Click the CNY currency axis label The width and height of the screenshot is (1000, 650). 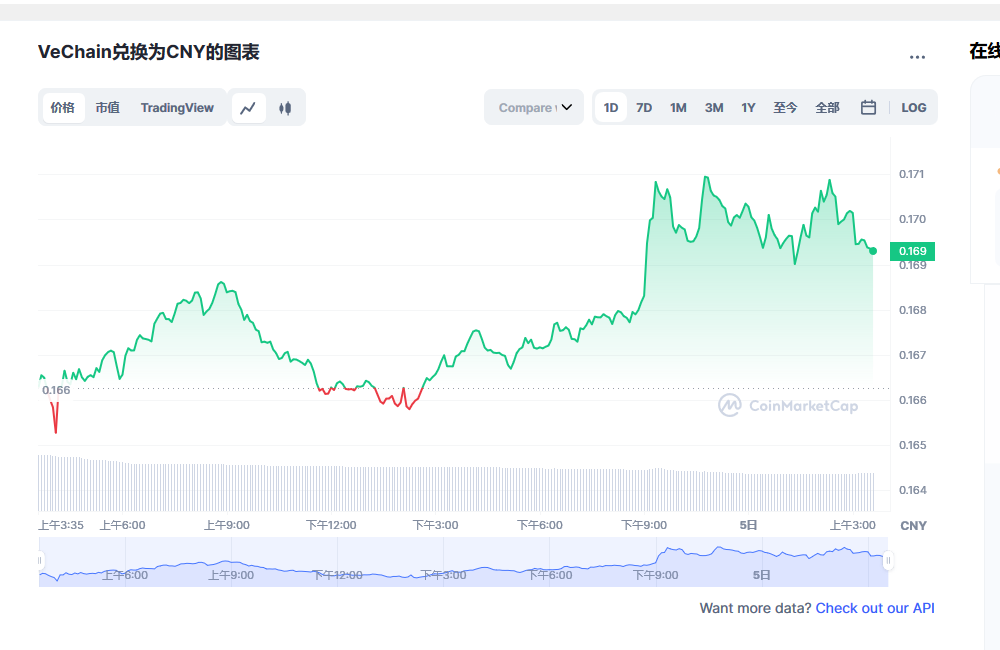pyautogui.click(x=913, y=526)
